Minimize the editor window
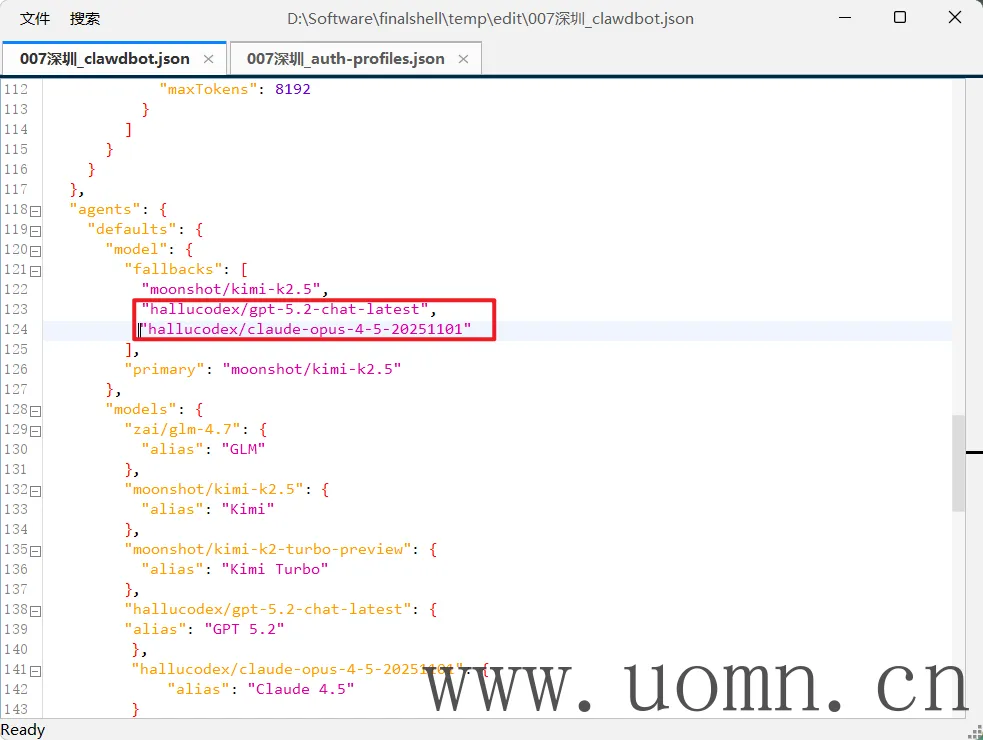The image size is (983, 740). (x=853, y=18)
